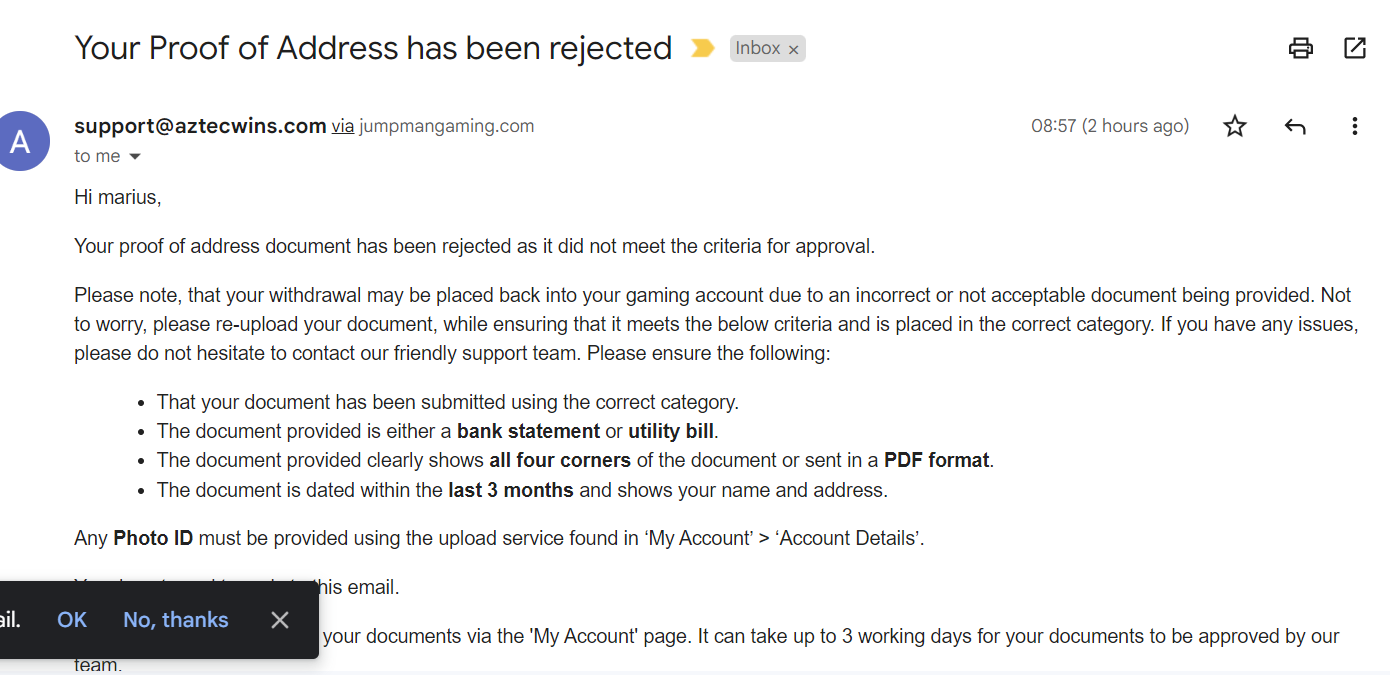Click the Inbox label chip

coord(757,48)
